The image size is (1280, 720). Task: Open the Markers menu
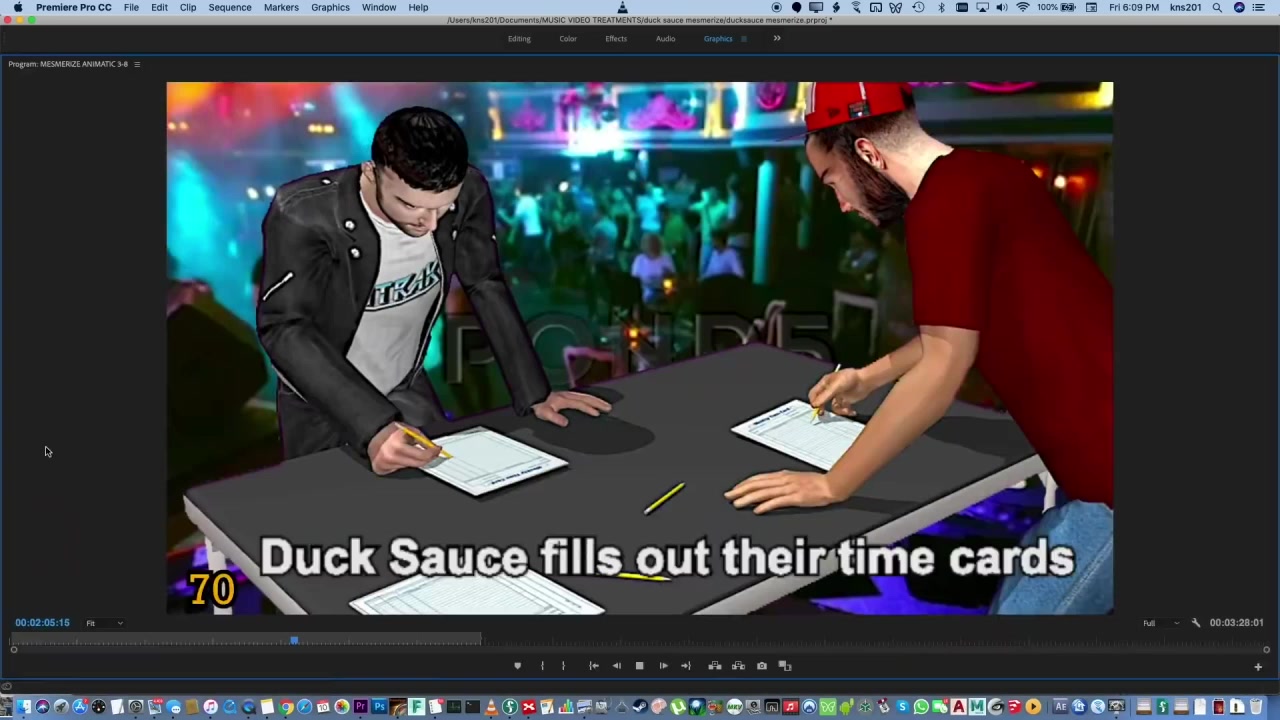pos(281,7)
